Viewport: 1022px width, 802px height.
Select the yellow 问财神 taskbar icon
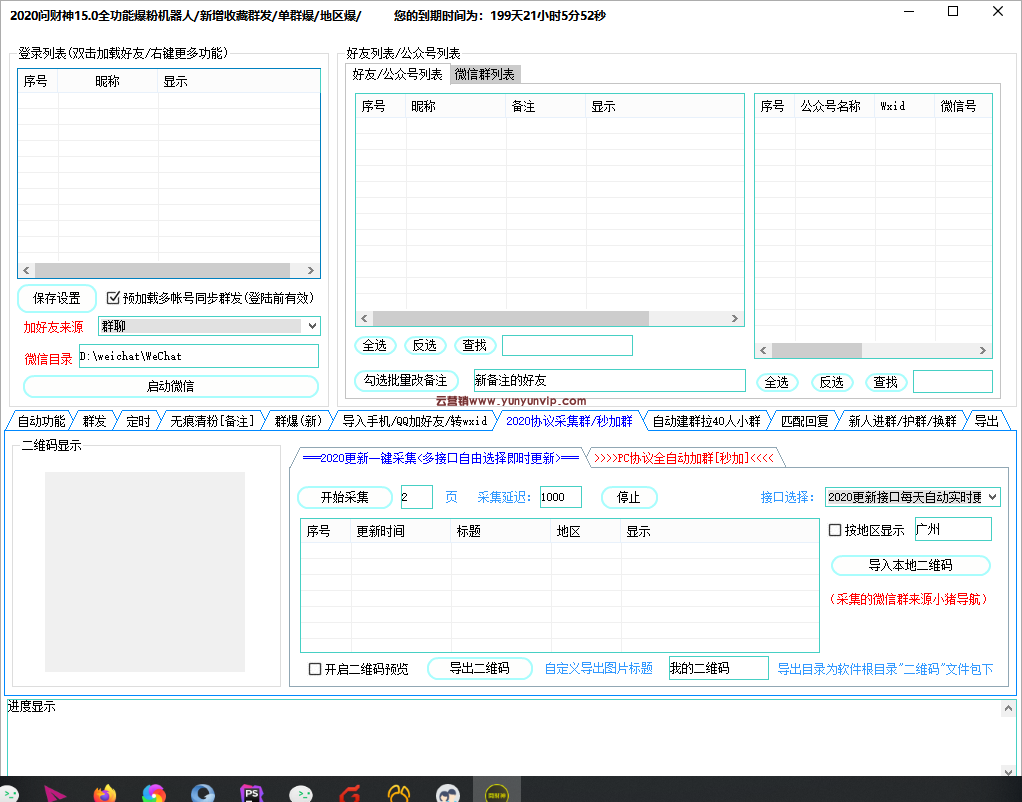pos(497,793)
